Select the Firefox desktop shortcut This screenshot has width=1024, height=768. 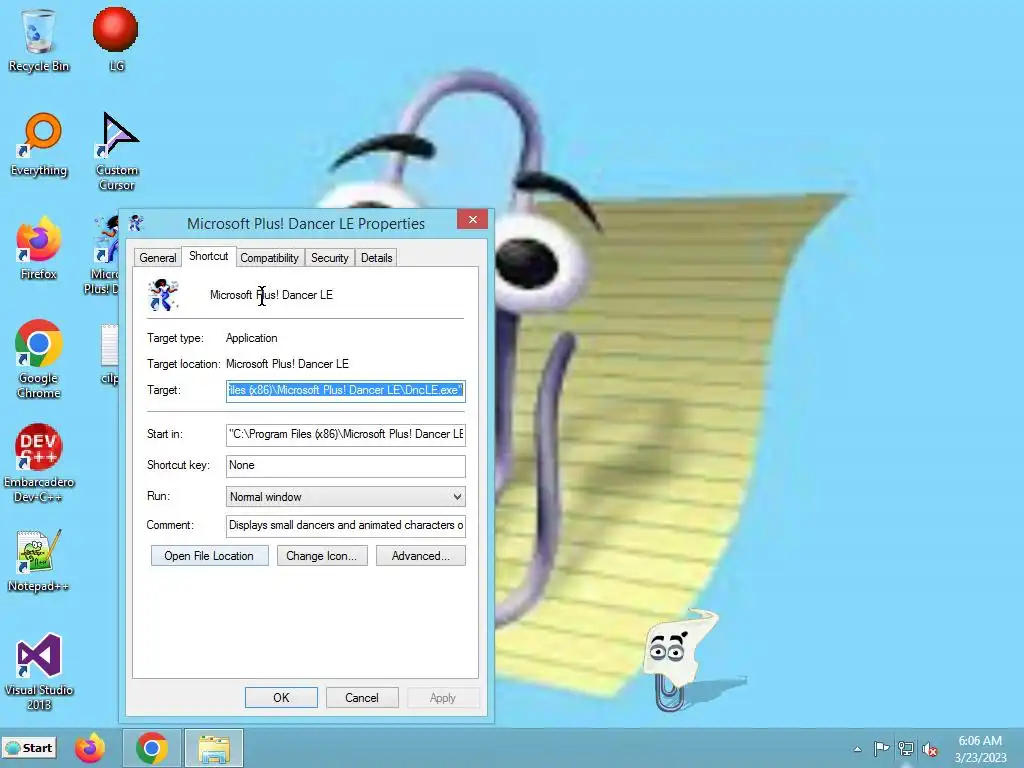click(39, 248)
